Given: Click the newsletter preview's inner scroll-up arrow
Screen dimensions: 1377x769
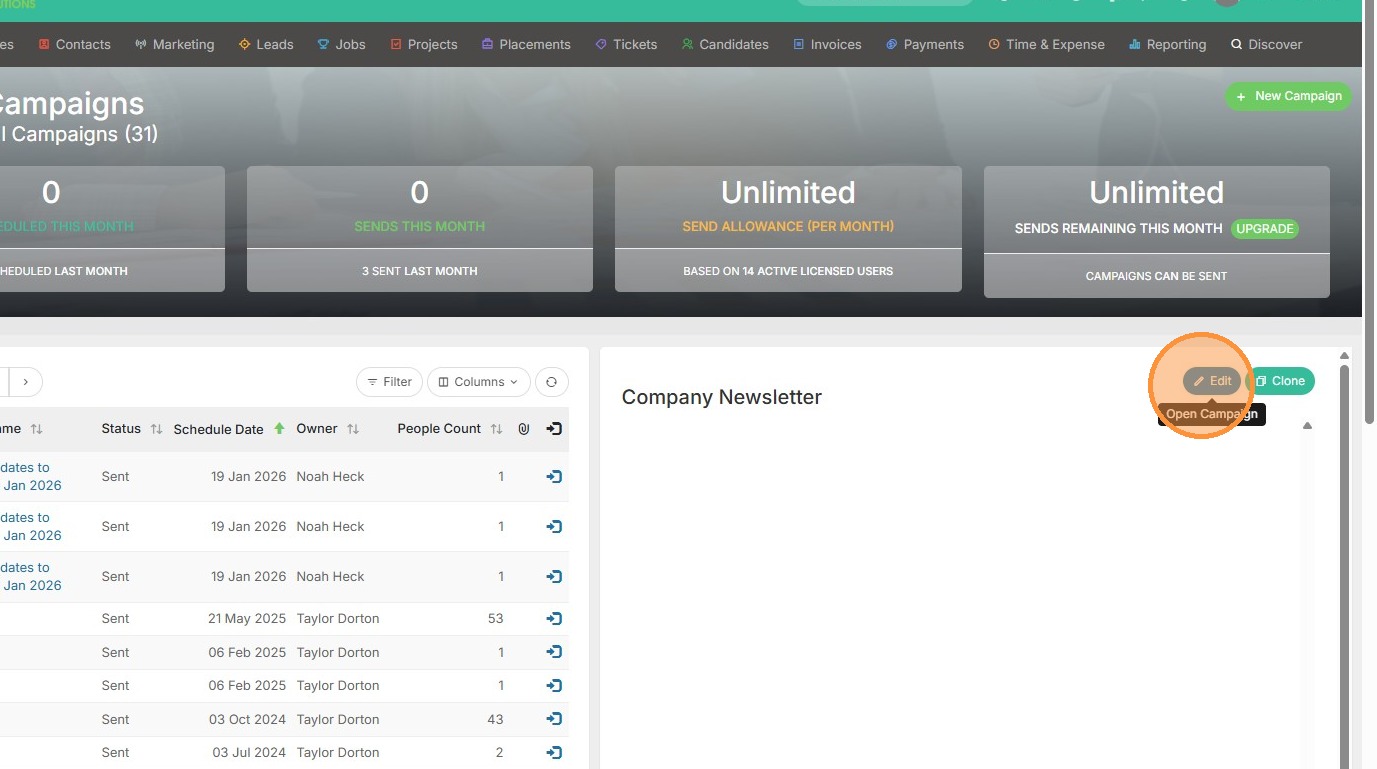Looking at the screenshot, I should [x=1307, y=426].
